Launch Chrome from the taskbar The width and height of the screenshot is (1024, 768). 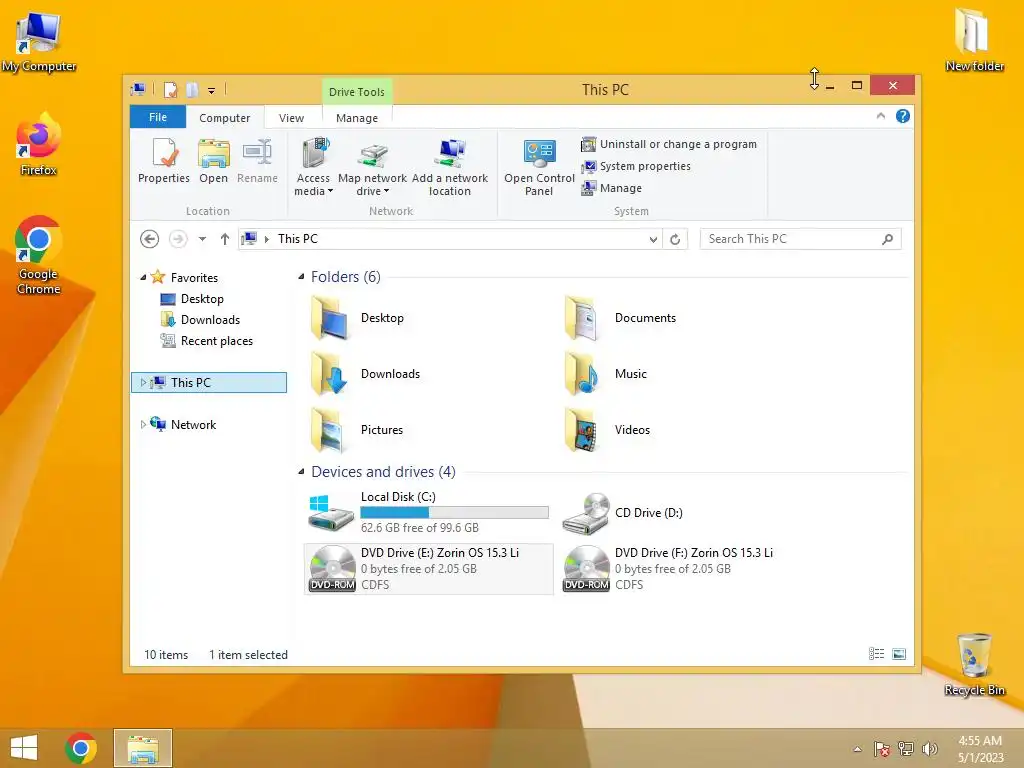click(81, 748)
